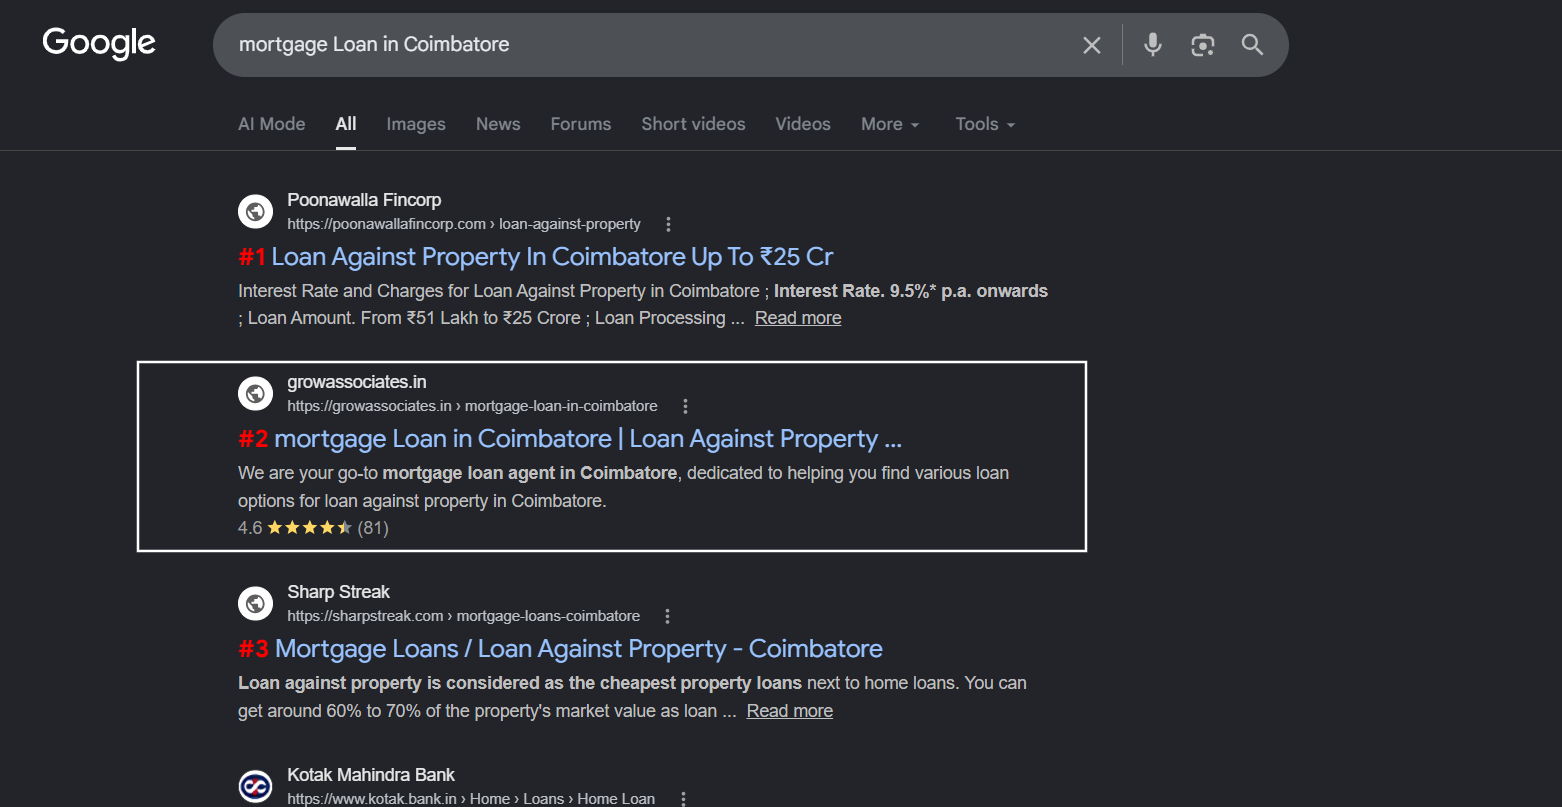Open three-dot menu for growassociates.in result

(x=686, y=406)
